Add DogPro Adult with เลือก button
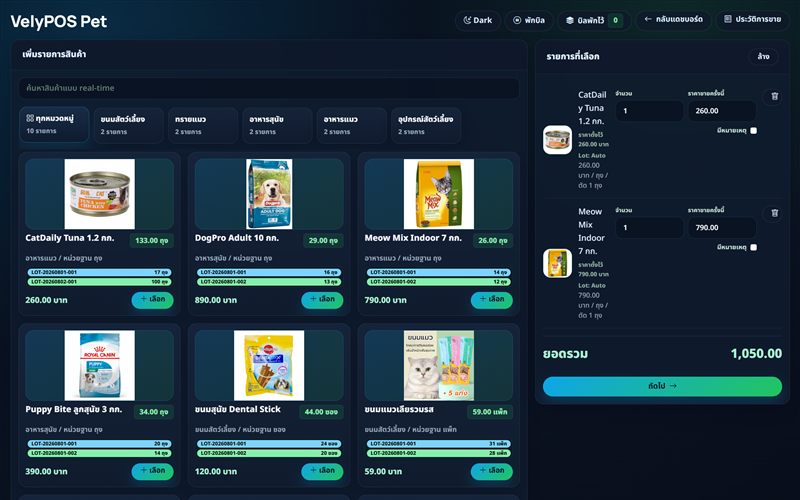800x500 pixels. tap(322, 300)
